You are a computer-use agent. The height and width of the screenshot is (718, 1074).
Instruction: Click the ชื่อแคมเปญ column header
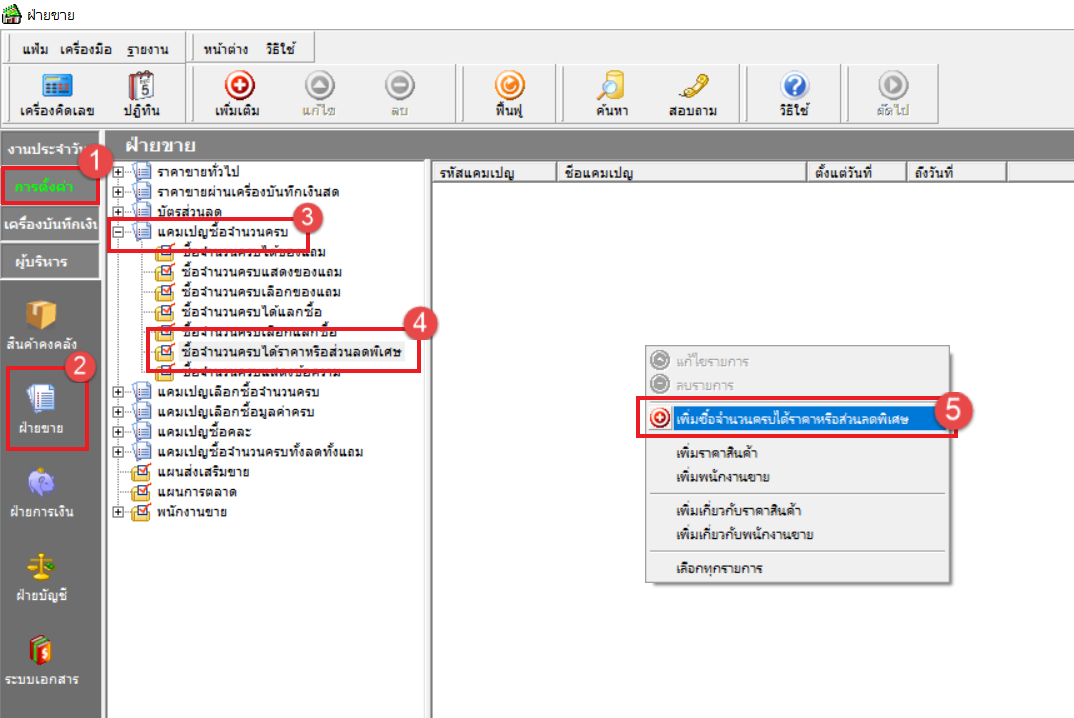(680, 173)
